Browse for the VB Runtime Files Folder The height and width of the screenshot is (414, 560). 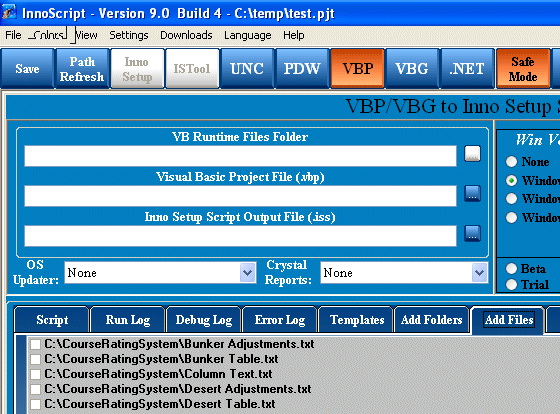[x=472, y=154]
